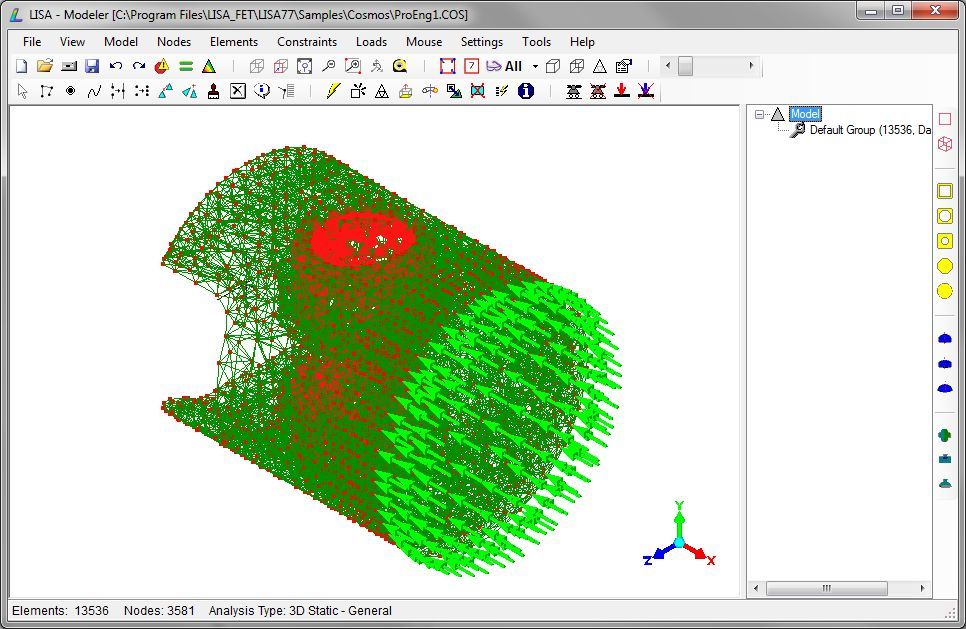Toggle the triangle element display button
966x629 pixels.
pyautogui.click(x=600, y=66)
